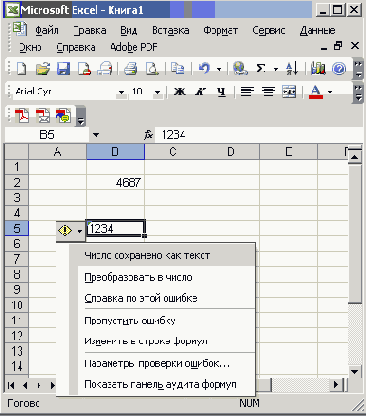Toggle underline Ч formatting

coord(221,91)
